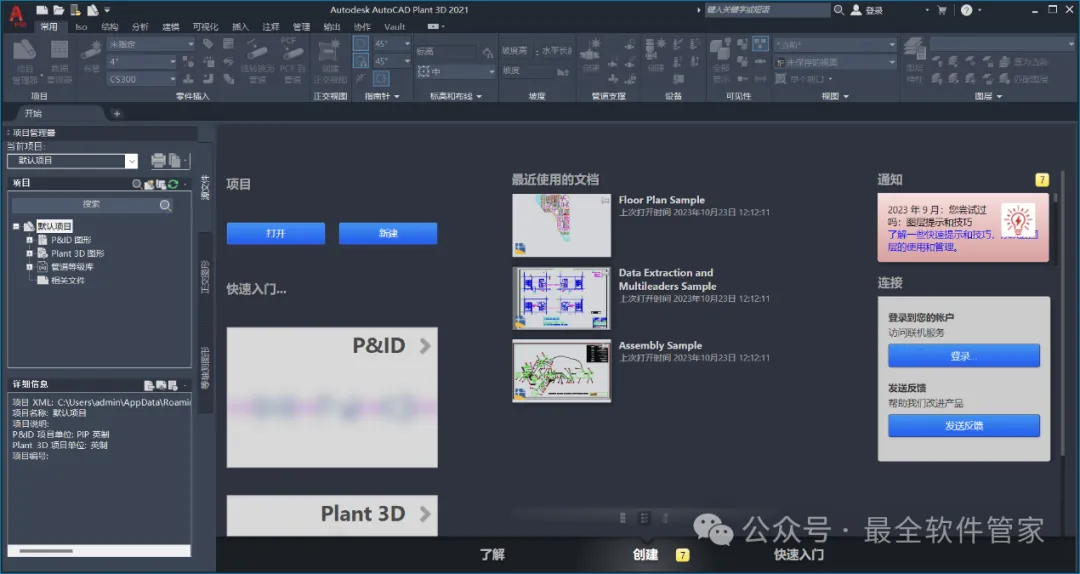Add a new tab with the plus button
The image size is (1080, 574).
(116, 114)
